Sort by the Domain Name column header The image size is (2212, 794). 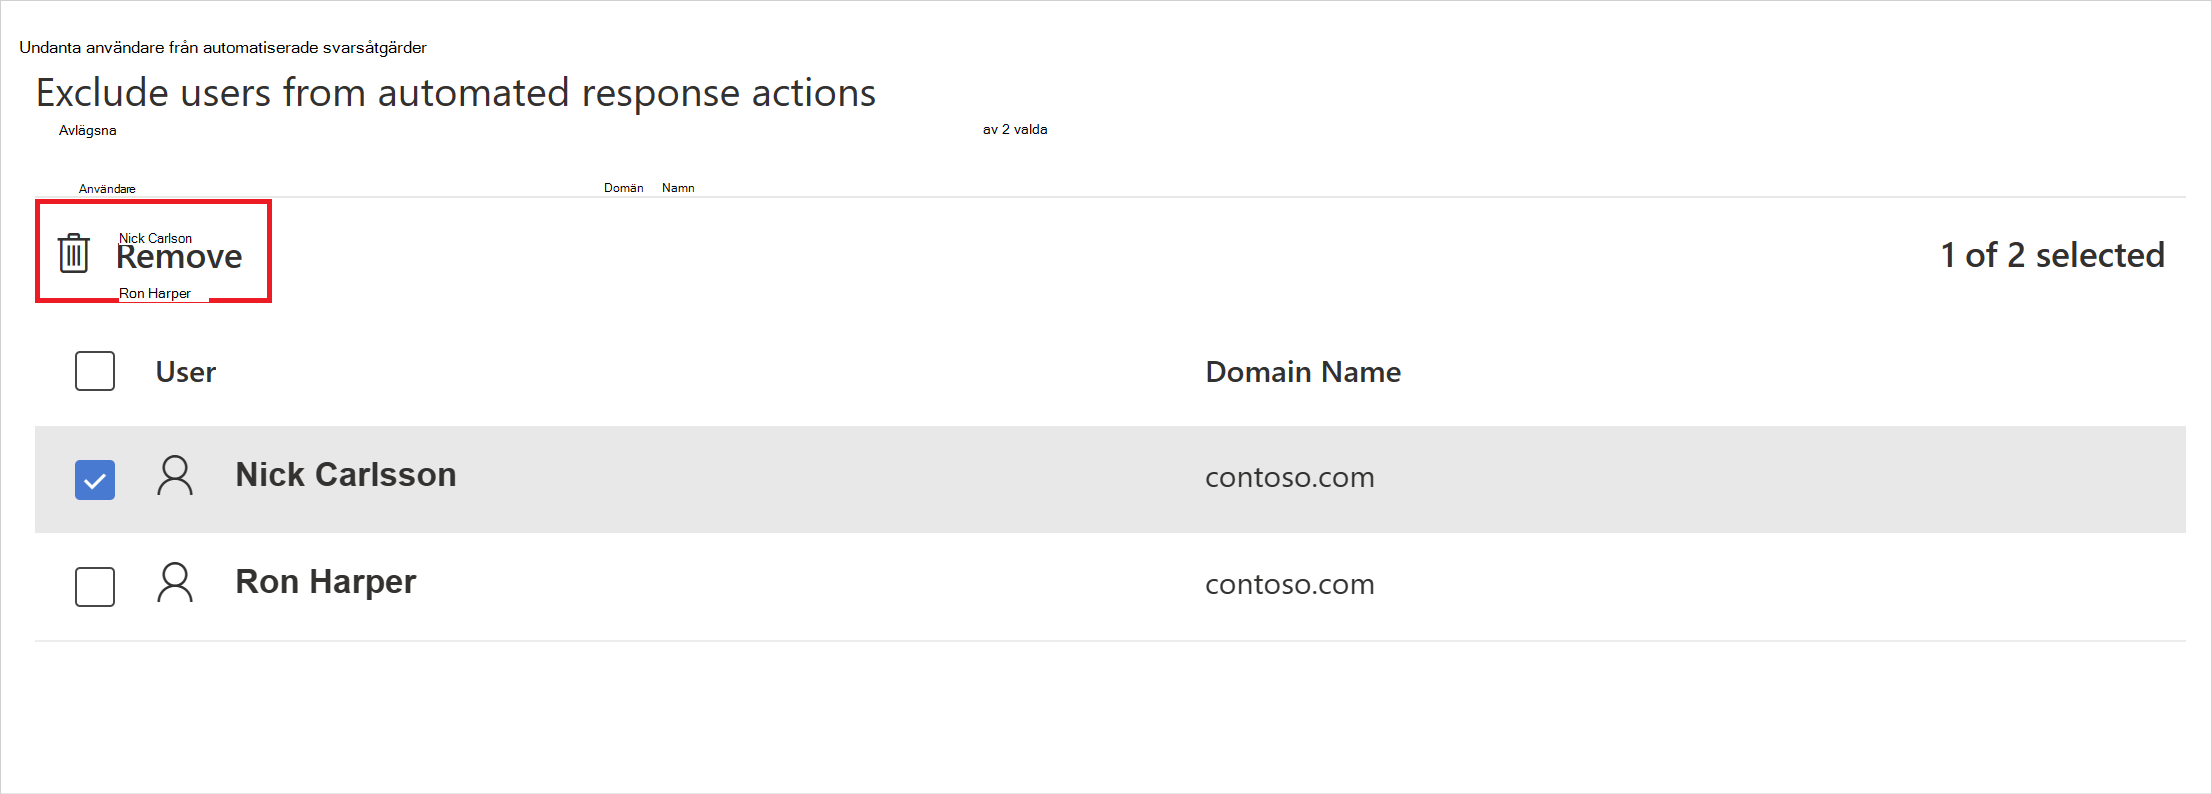[1302, 372]
